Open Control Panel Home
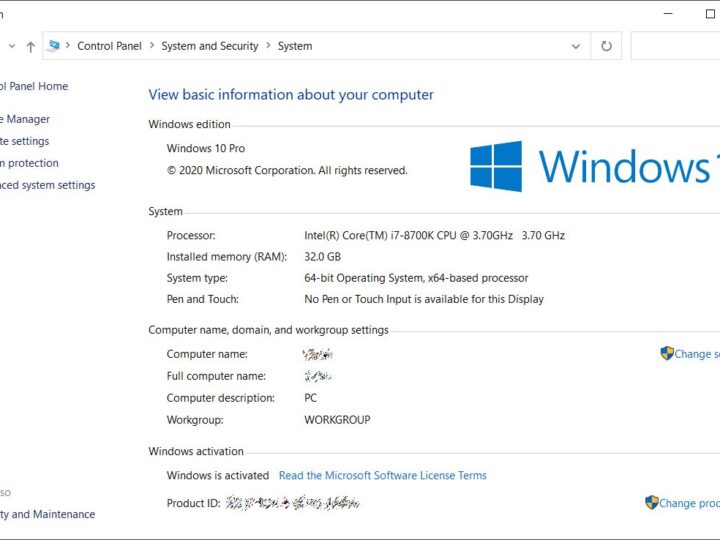The width and height of the screenshot is (720, 540). [x=34, y=87]
